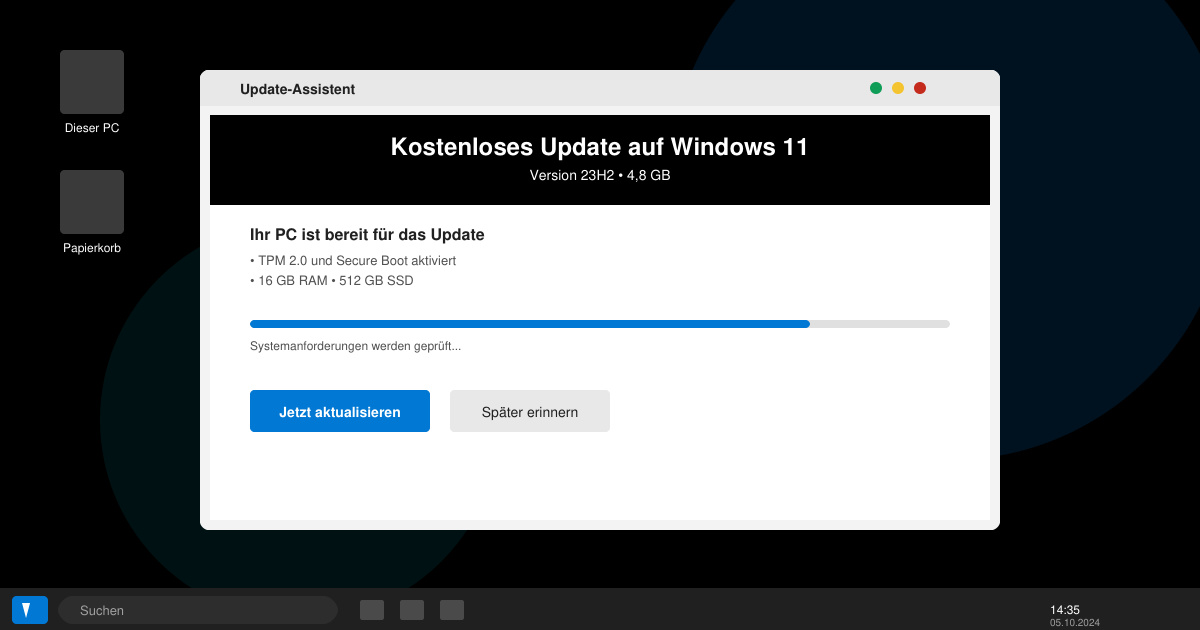Open the last pinned taskbar app
Viewport: 1200px width, 630px height.
(x=452, y=610)
